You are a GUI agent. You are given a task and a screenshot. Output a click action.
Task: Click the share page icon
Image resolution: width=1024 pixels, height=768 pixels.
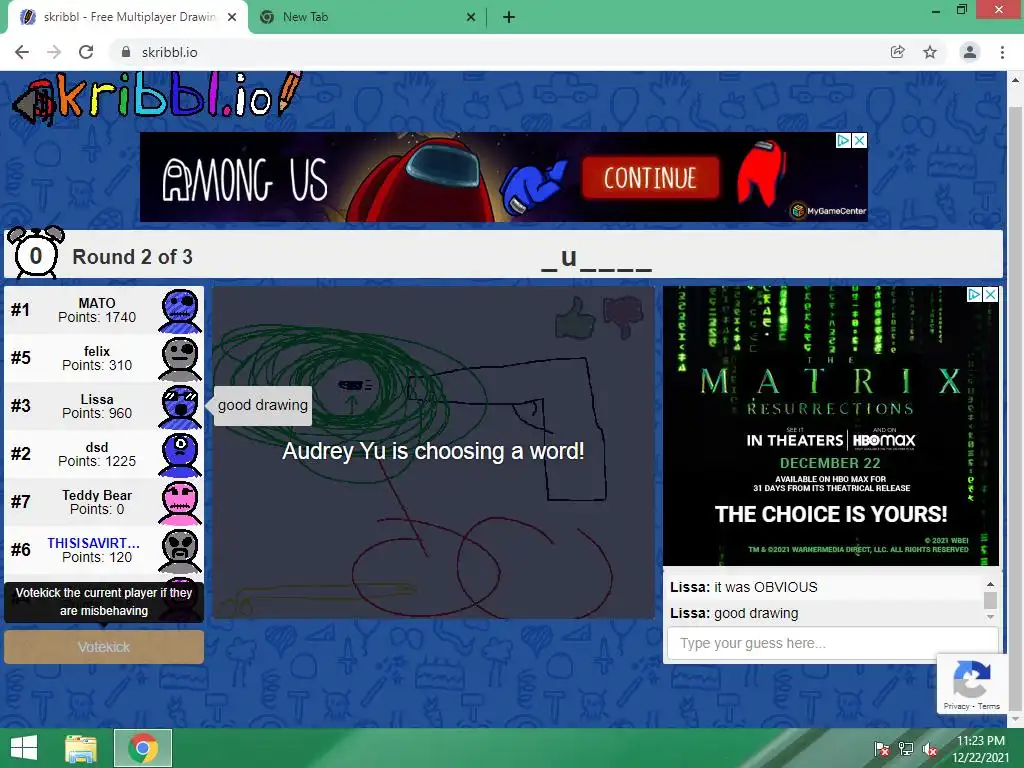[x=898, y=52]
